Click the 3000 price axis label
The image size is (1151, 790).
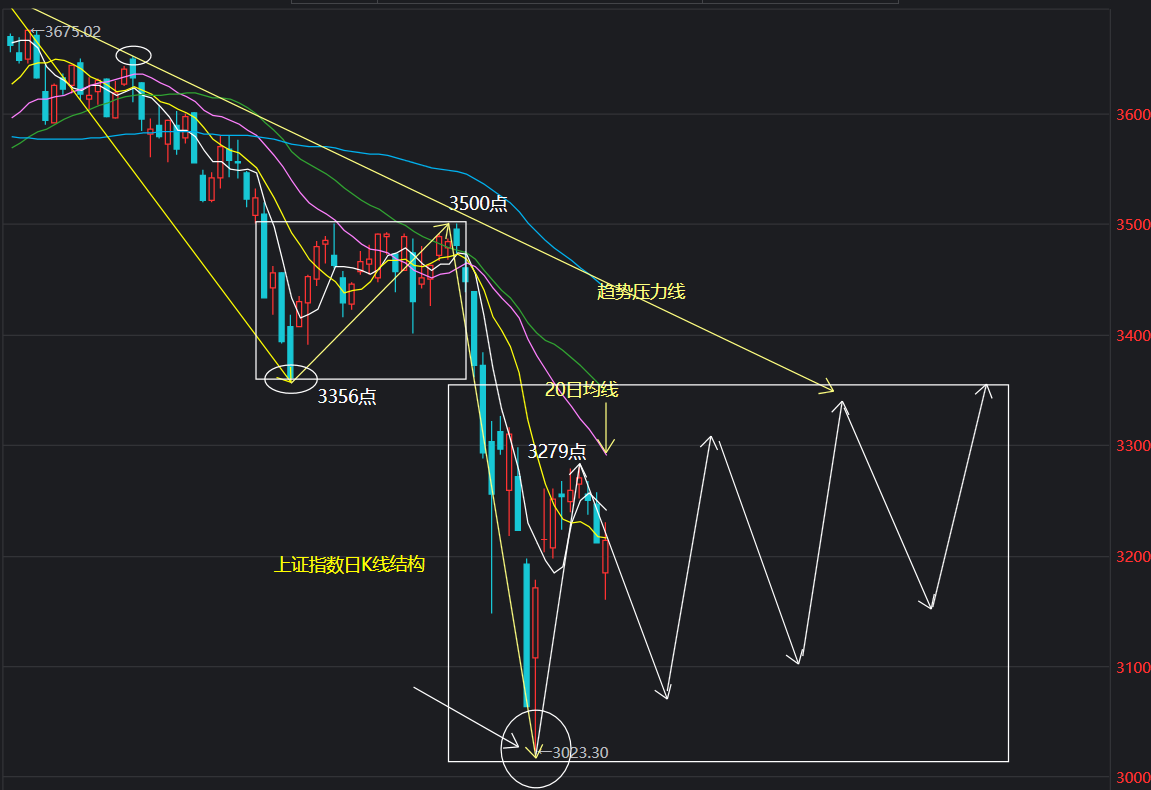click(x=1133, y=778)
